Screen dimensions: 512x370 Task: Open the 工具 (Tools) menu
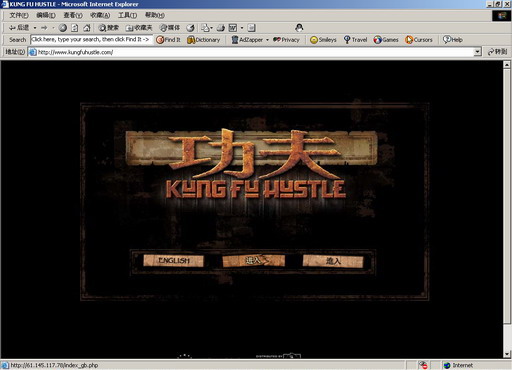(127, 15)
